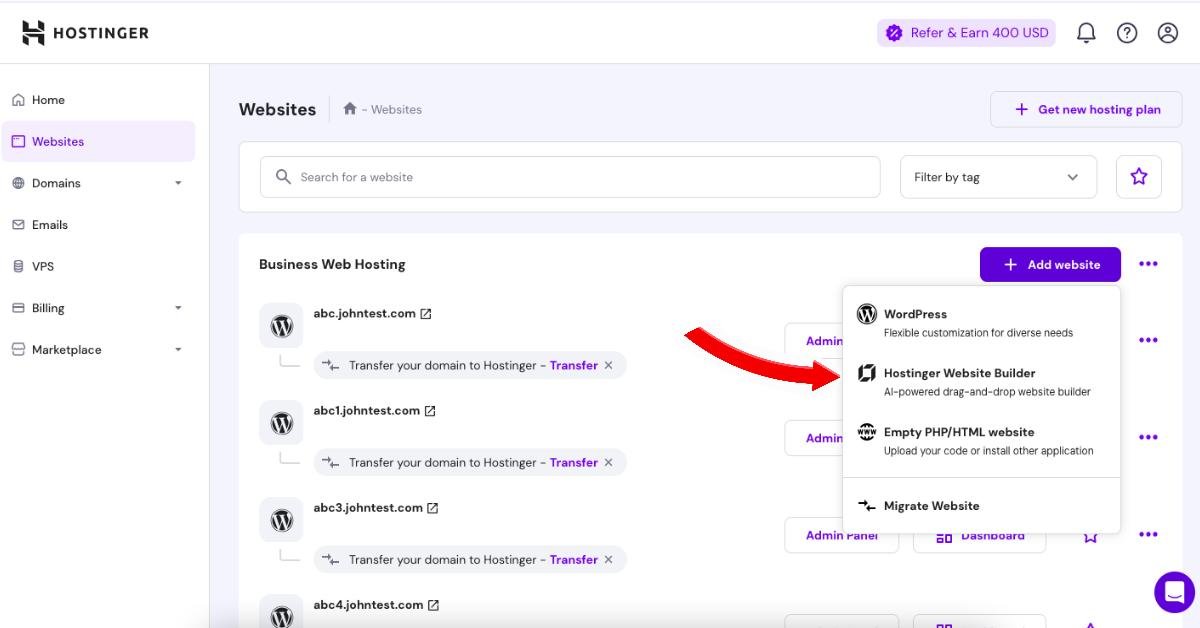Click WordPress icon for abc.johntest.com

[x=282, y=326]
